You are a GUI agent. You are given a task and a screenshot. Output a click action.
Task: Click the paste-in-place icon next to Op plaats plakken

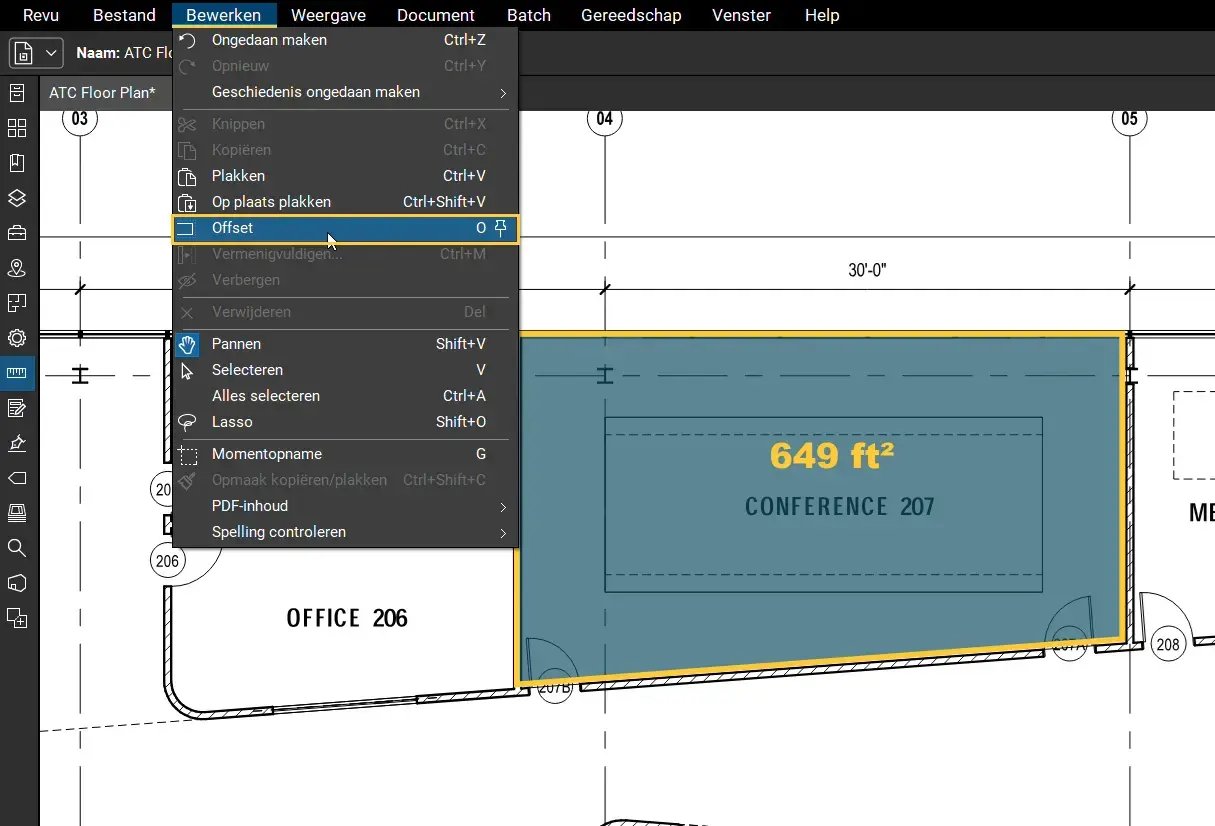tap(187, 203)
